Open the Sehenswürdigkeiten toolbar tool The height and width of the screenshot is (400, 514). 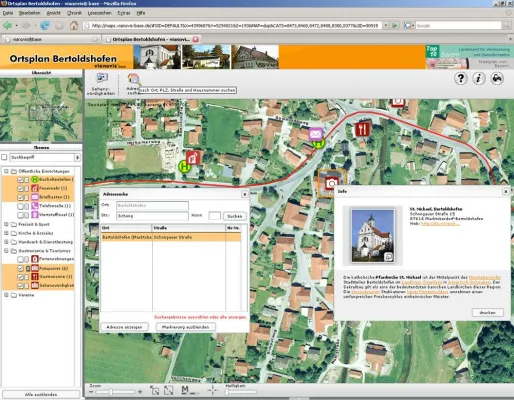point(101,84)
